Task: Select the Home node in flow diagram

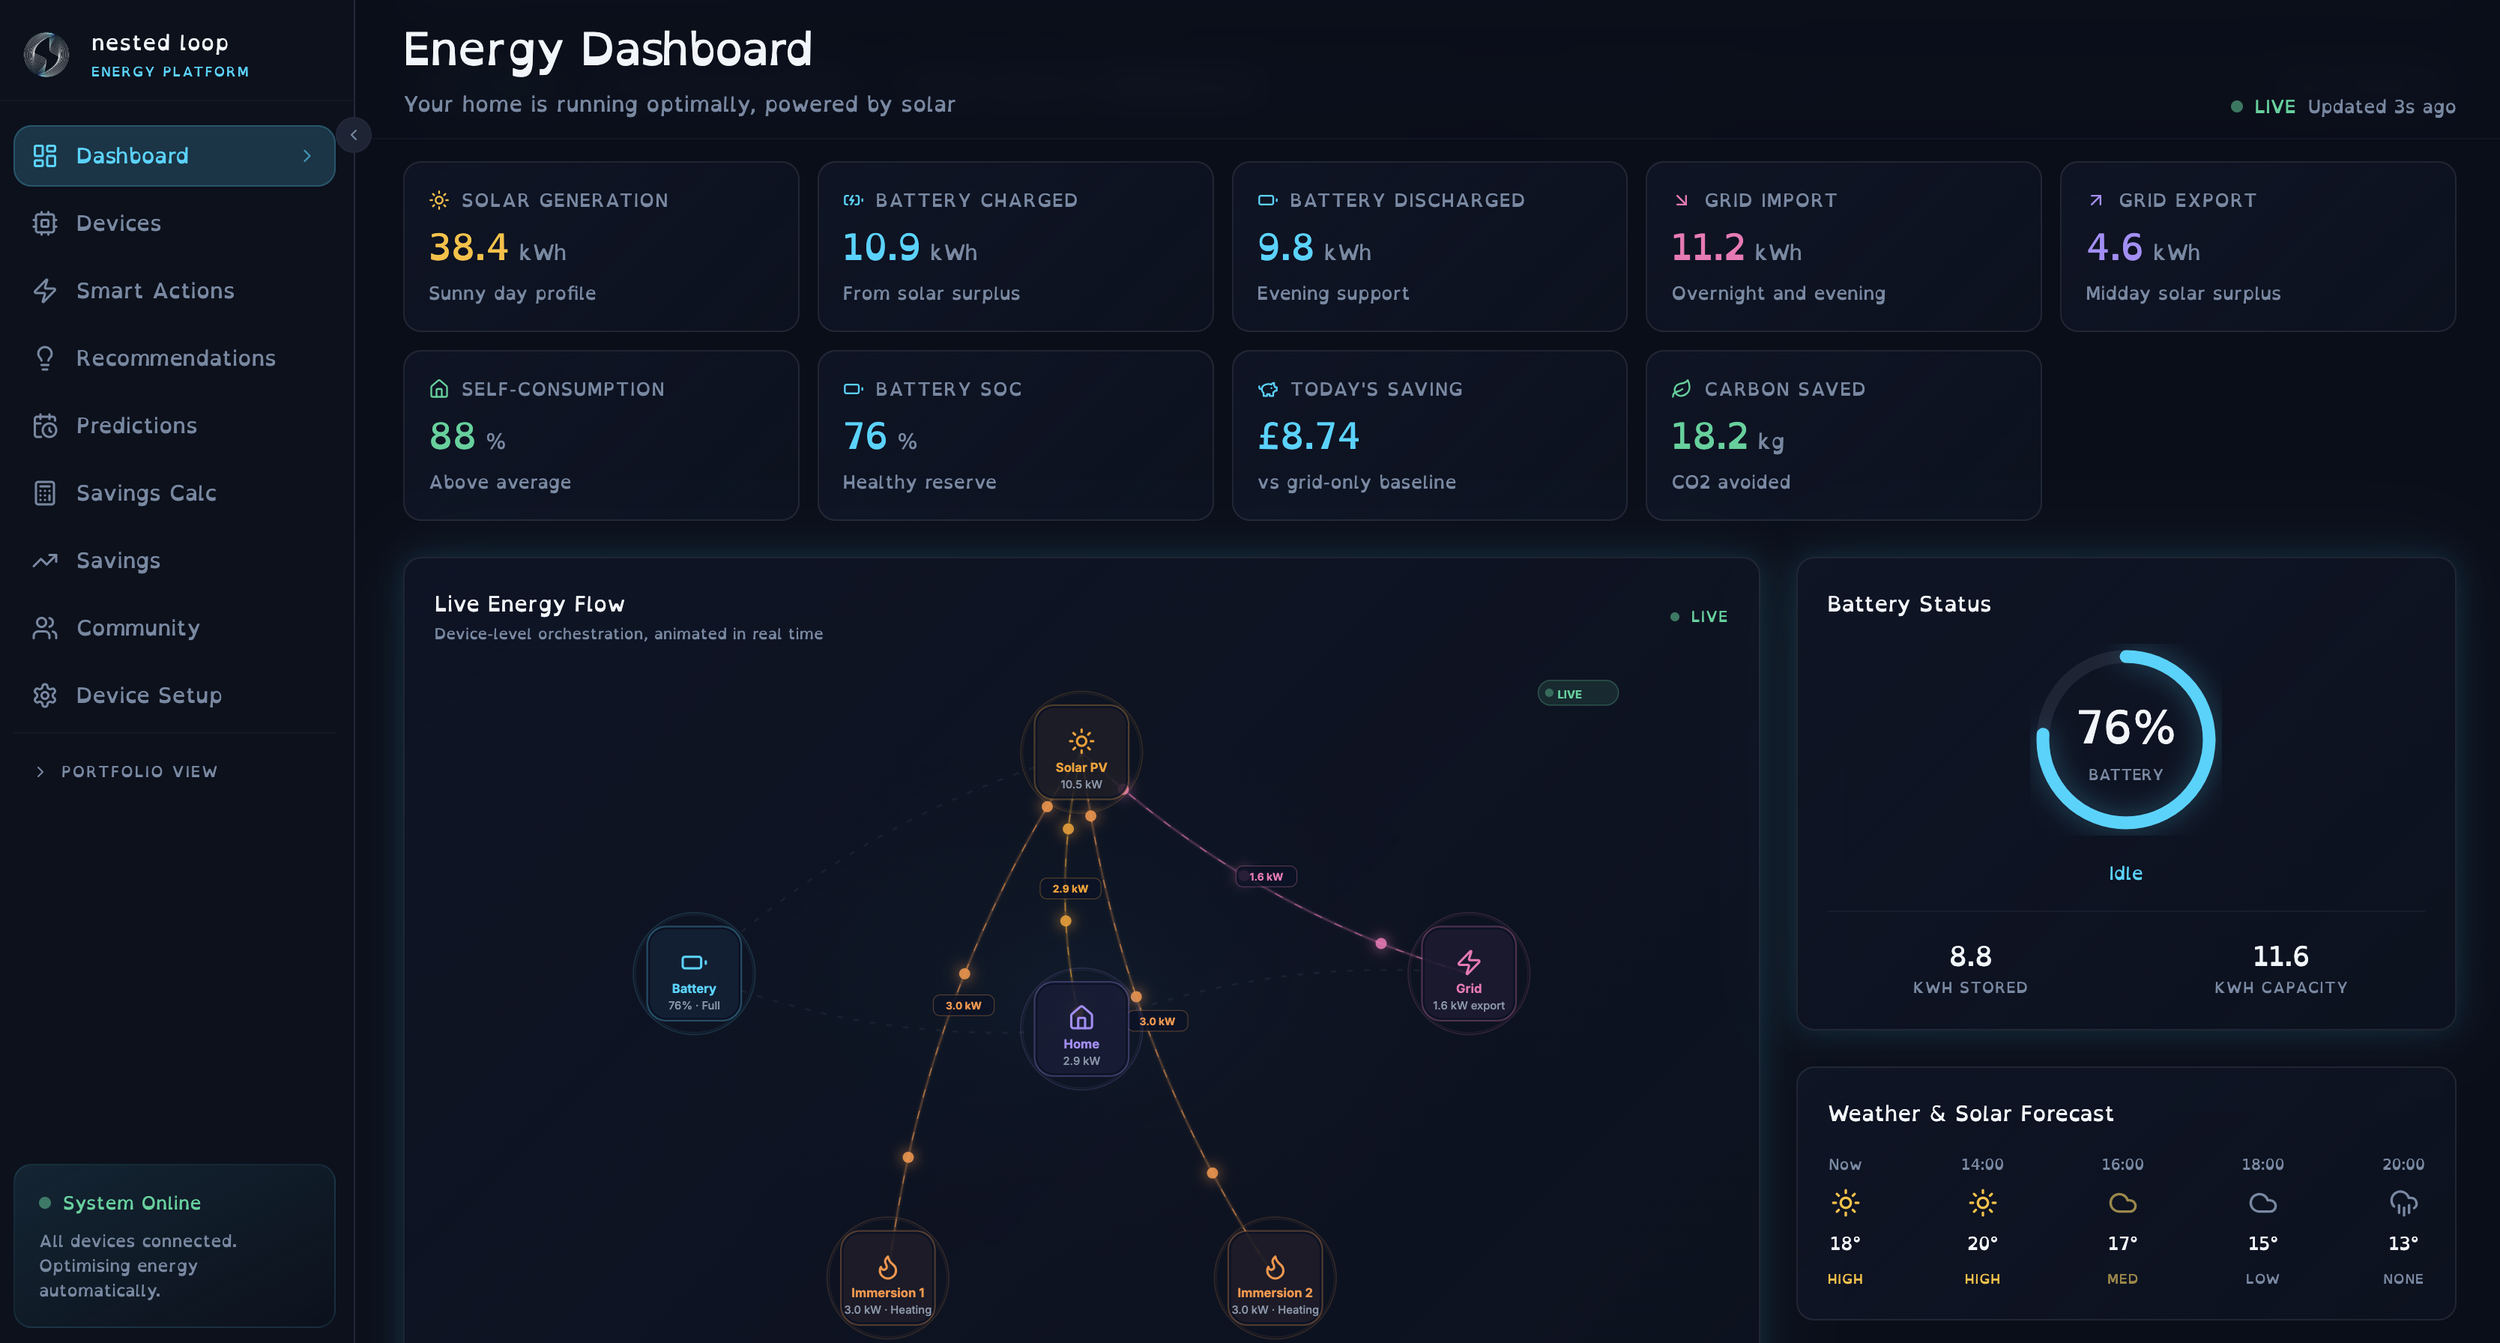Action: click(x=1081, y=1028)
